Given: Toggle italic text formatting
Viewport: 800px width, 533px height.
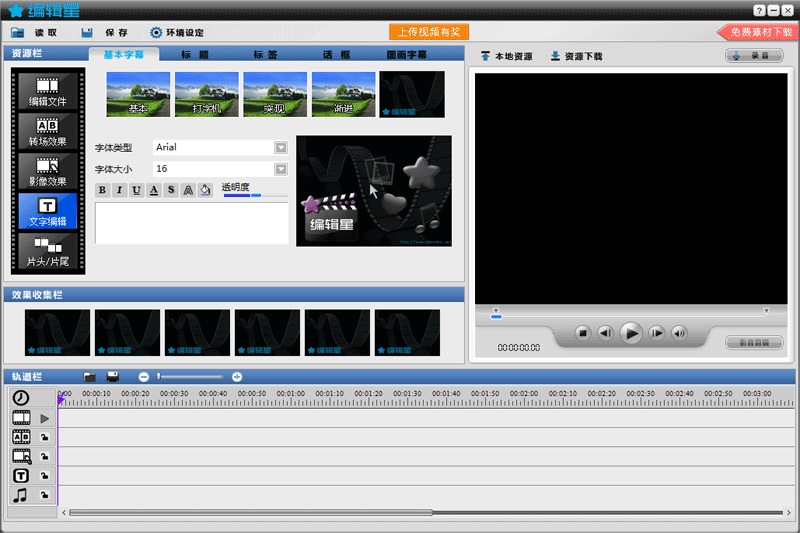Looking at the screenshot, I should [x=119, y=190].
